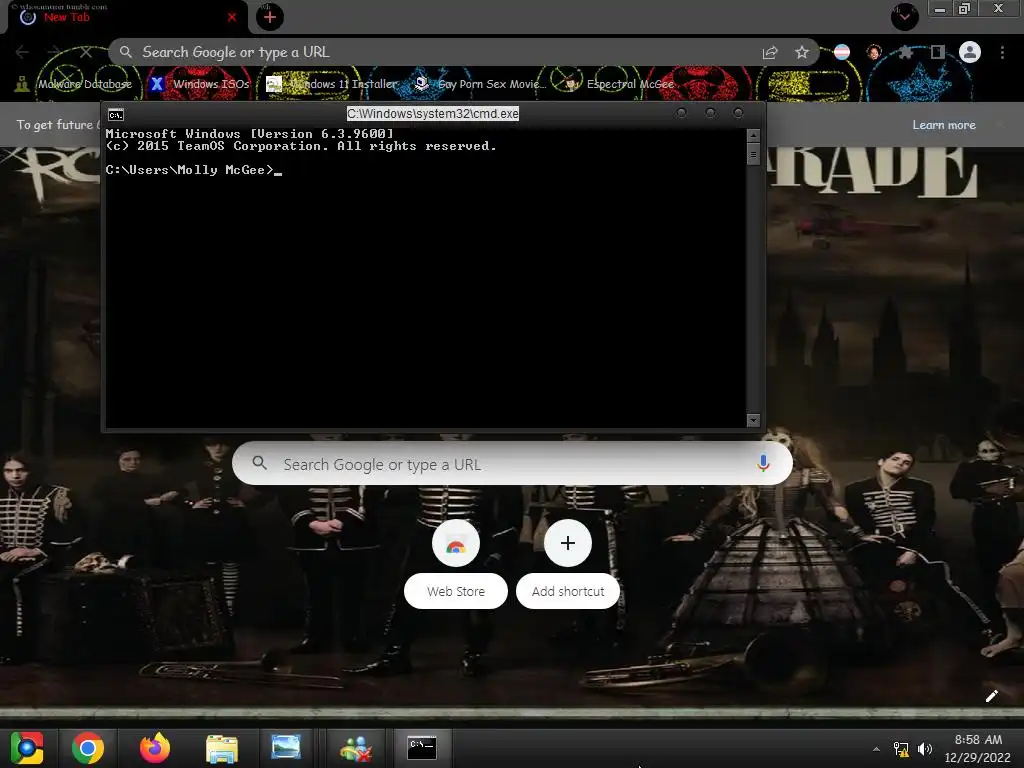Viewport: 1024px width, 768px height.
Task: Open tab search dropdown in title bar
Action: pyautogui.click(x=904, y=17)
